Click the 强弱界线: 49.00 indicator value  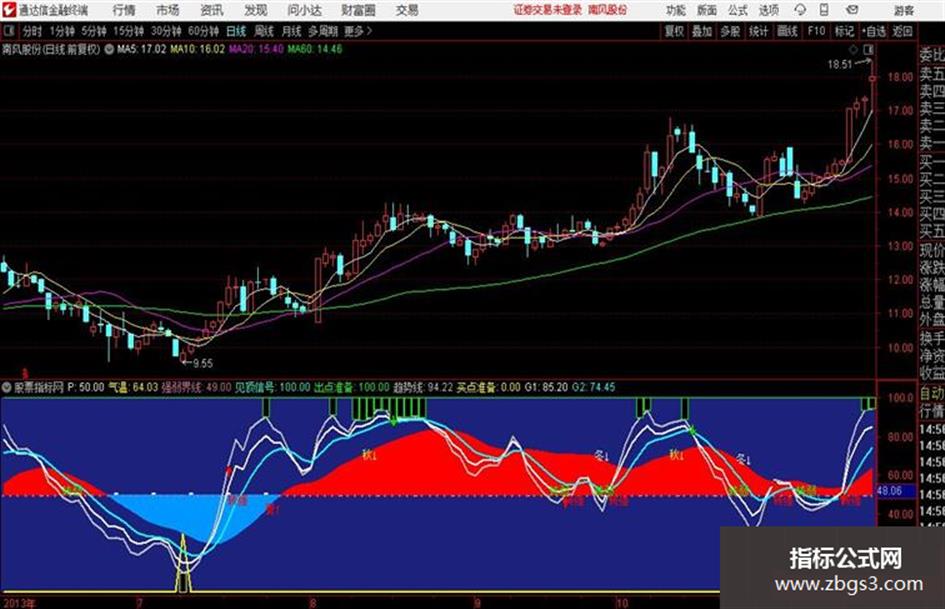click(196, 387)
